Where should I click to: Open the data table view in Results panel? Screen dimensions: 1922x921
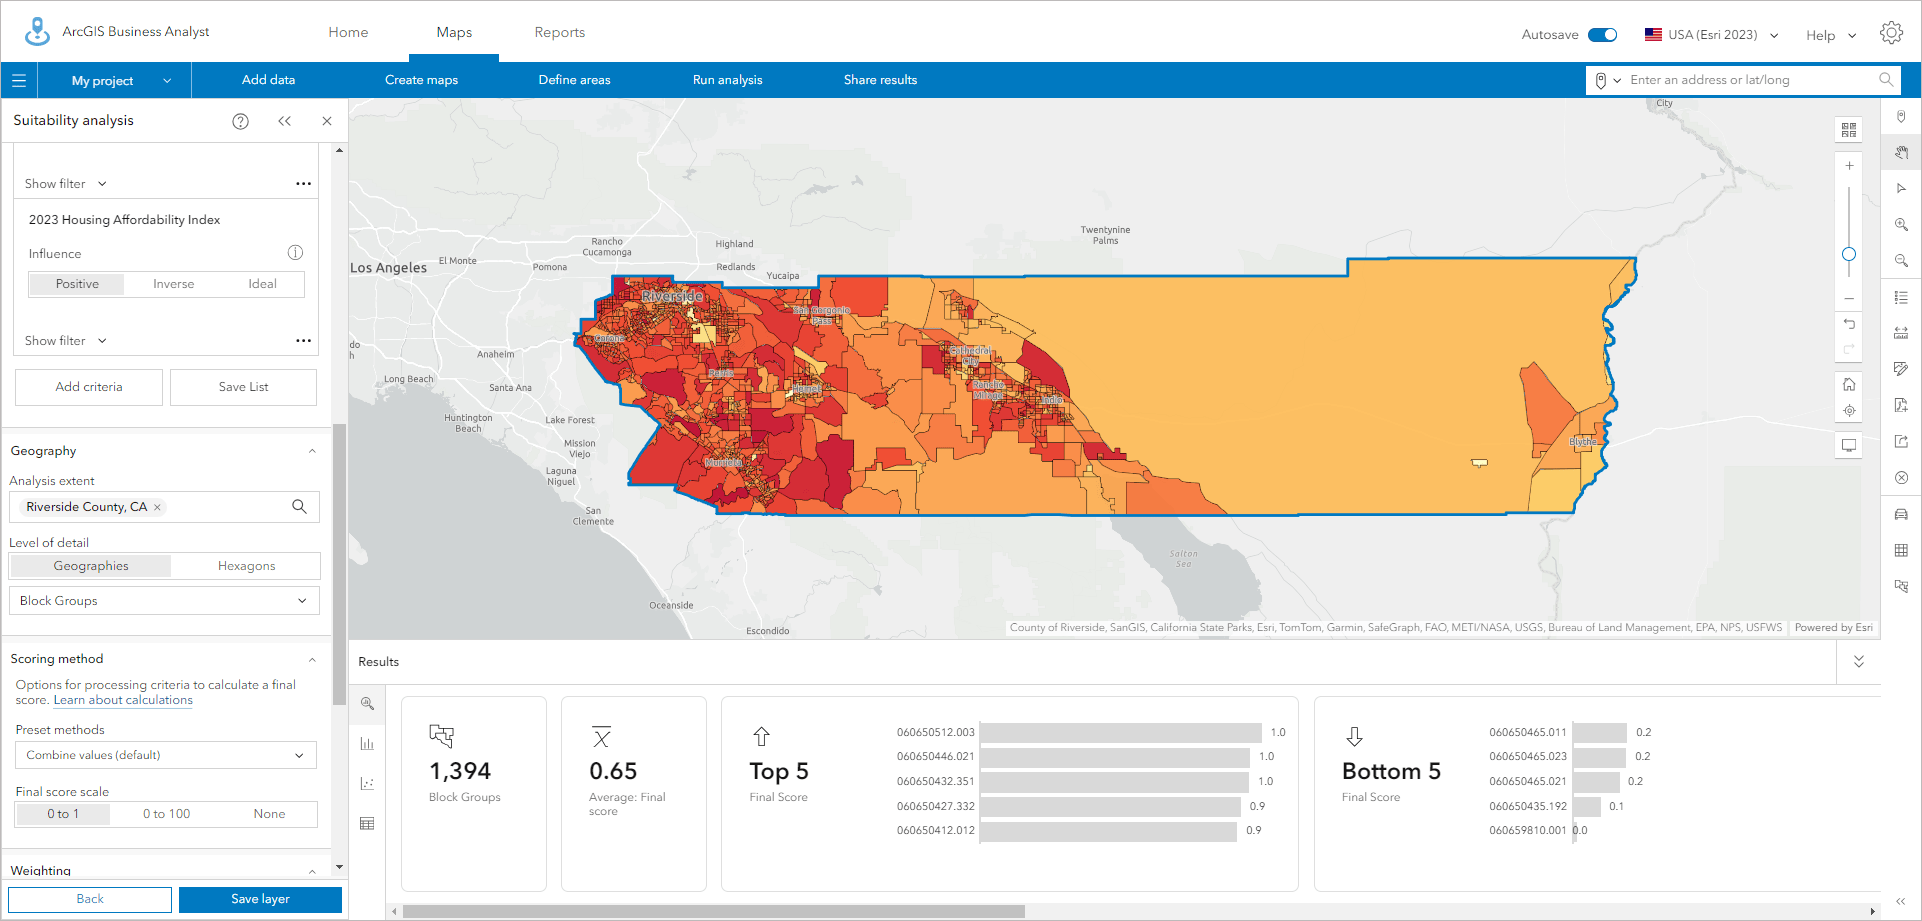pyautogui.click(x=367, y=823)
